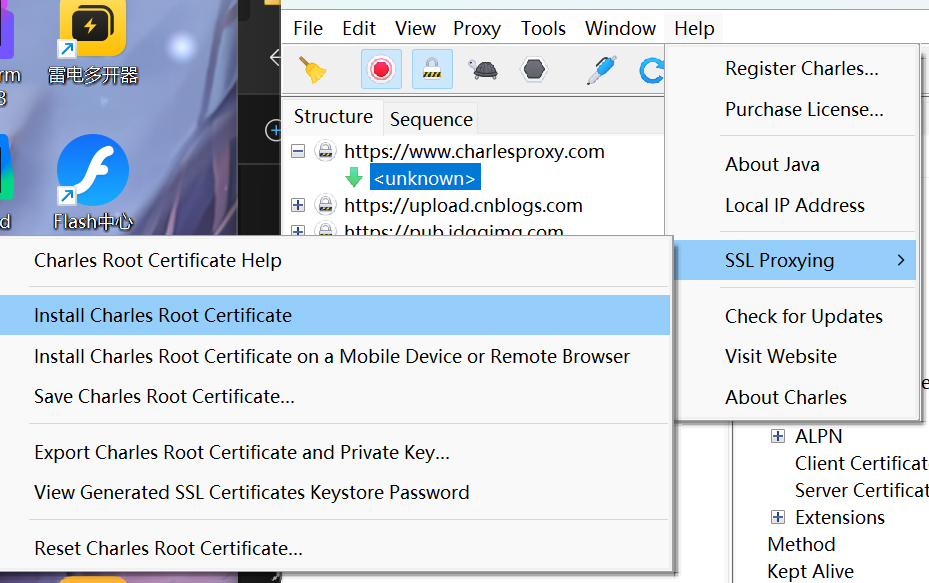Open the Proxy menu
929x583 pixels.
(476, 28)
